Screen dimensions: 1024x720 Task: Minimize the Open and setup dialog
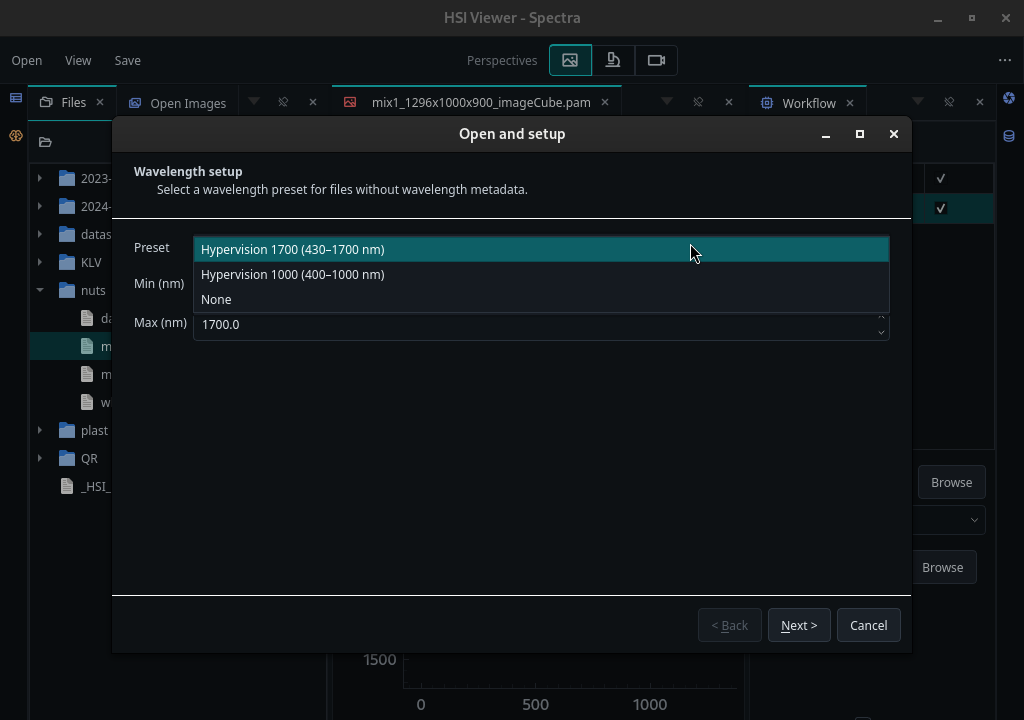click(x=825, y=134)
